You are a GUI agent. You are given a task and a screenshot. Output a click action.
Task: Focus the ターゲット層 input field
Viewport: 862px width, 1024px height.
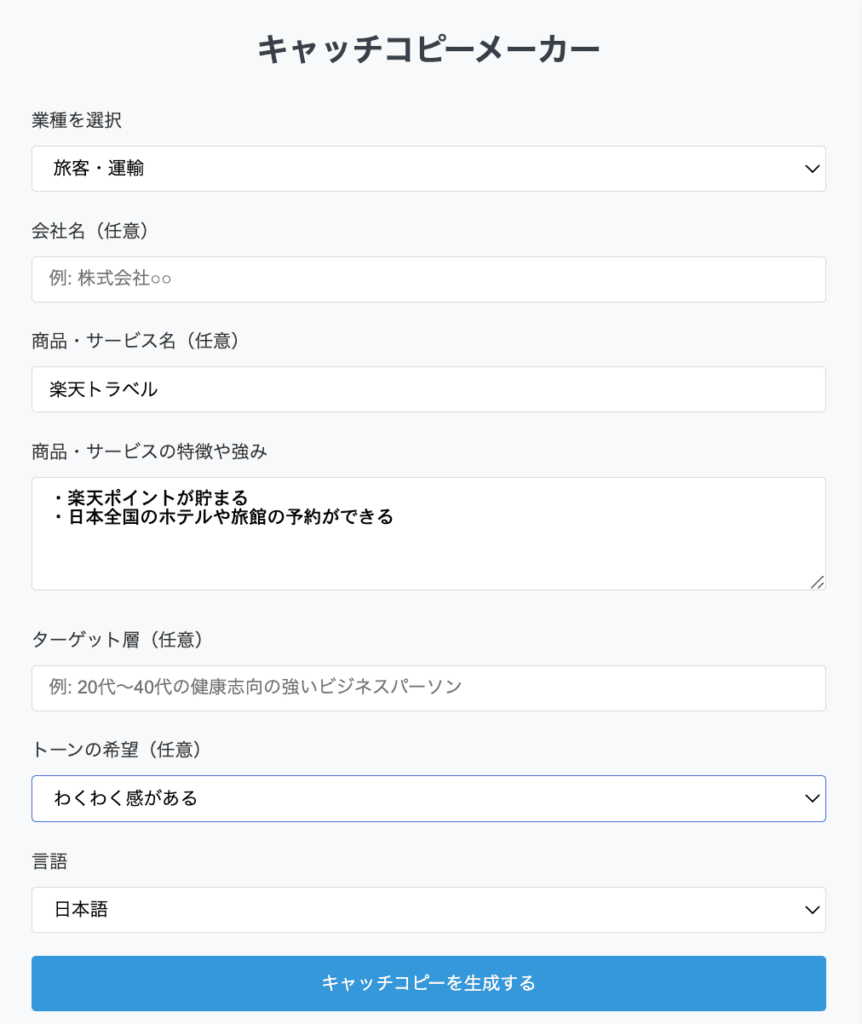pos(428,688)
